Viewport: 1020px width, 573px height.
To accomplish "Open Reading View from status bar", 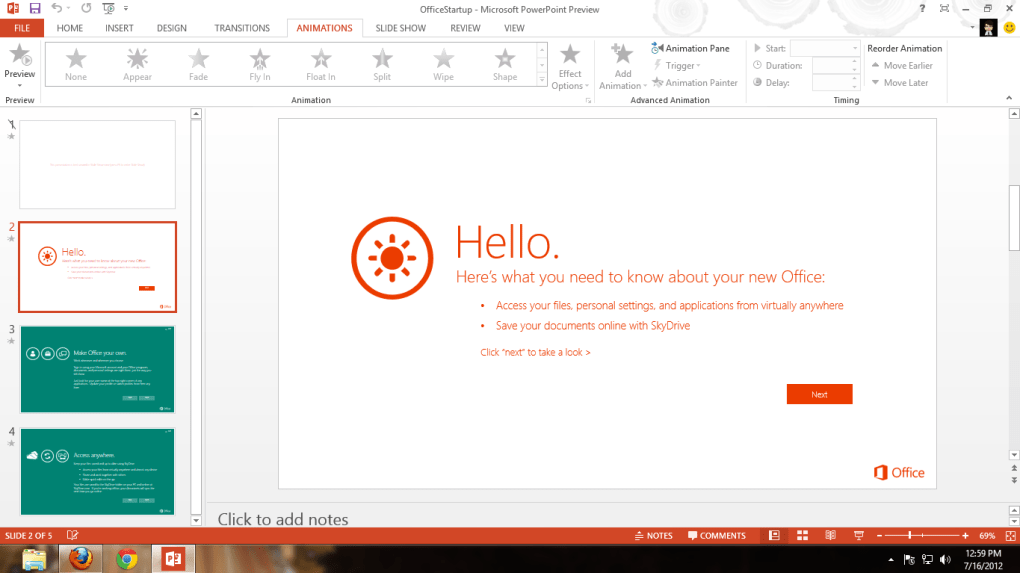I will tap(830, 536).
